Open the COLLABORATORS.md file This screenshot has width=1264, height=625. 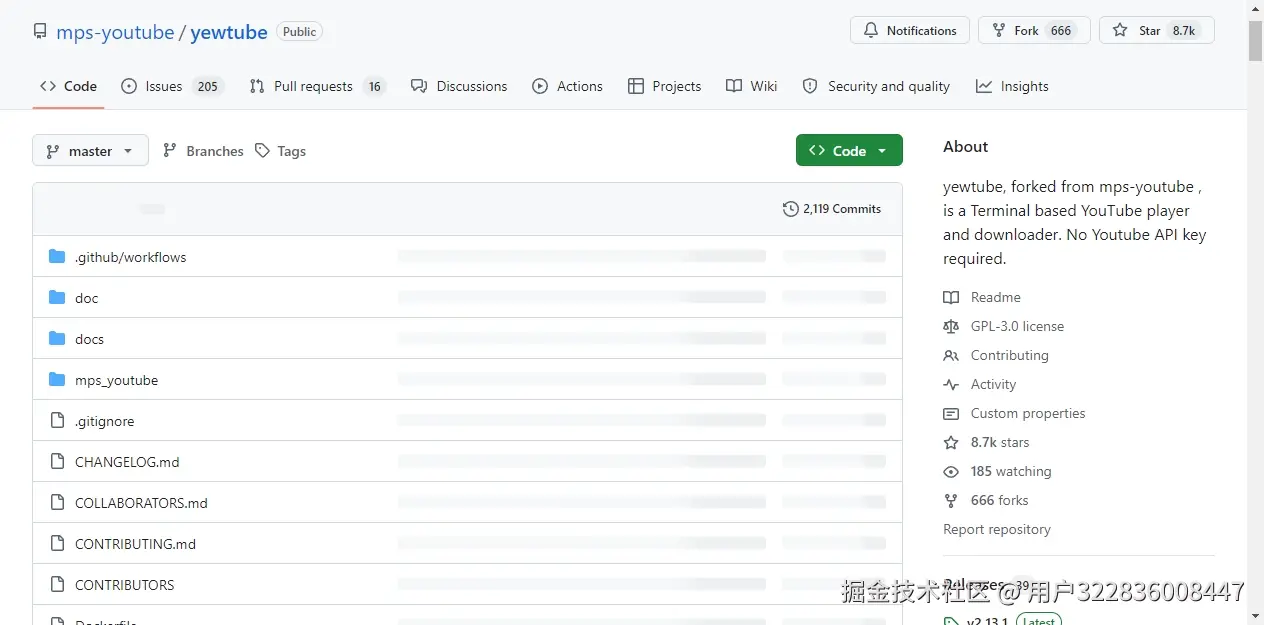pos(142,503)
